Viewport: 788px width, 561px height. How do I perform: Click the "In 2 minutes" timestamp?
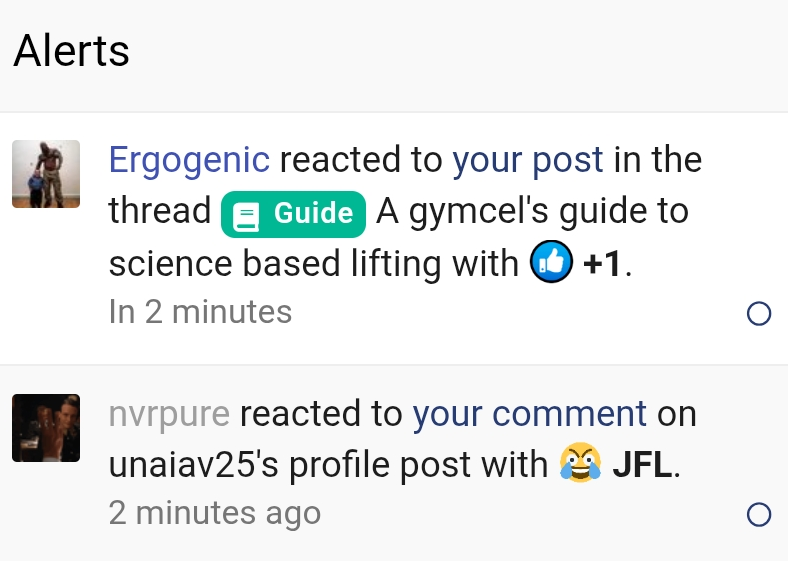pyautogui.click(x=200, y=312)
